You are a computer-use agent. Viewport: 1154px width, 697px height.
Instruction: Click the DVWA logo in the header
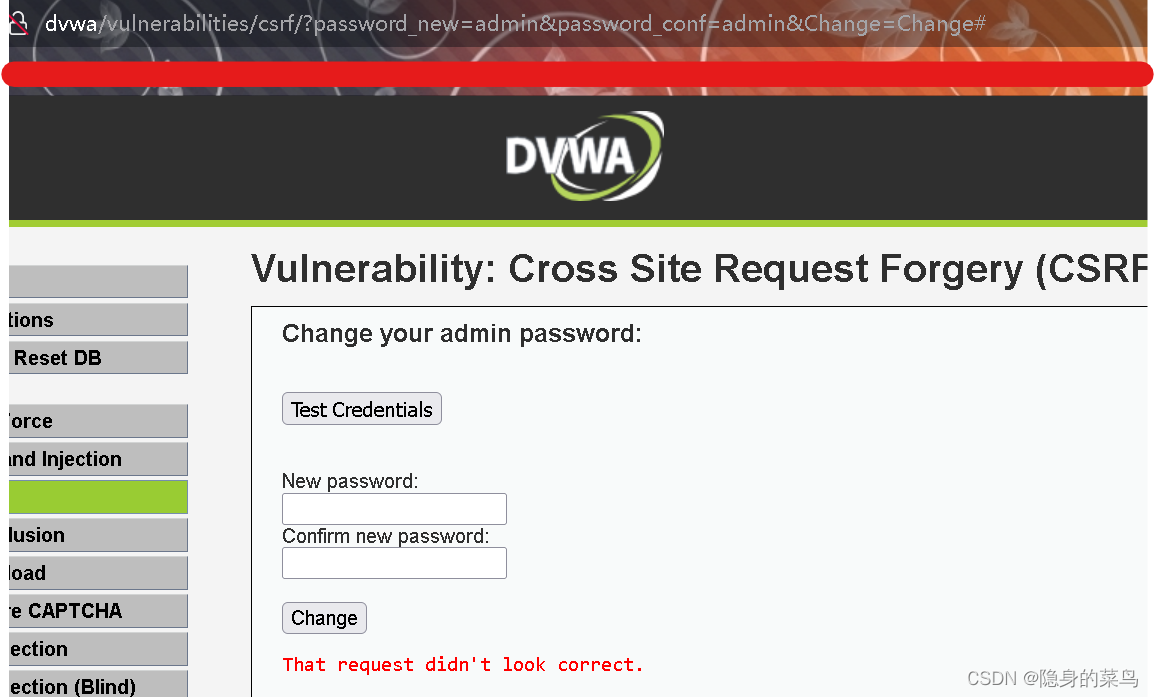[x=584, y=156]
